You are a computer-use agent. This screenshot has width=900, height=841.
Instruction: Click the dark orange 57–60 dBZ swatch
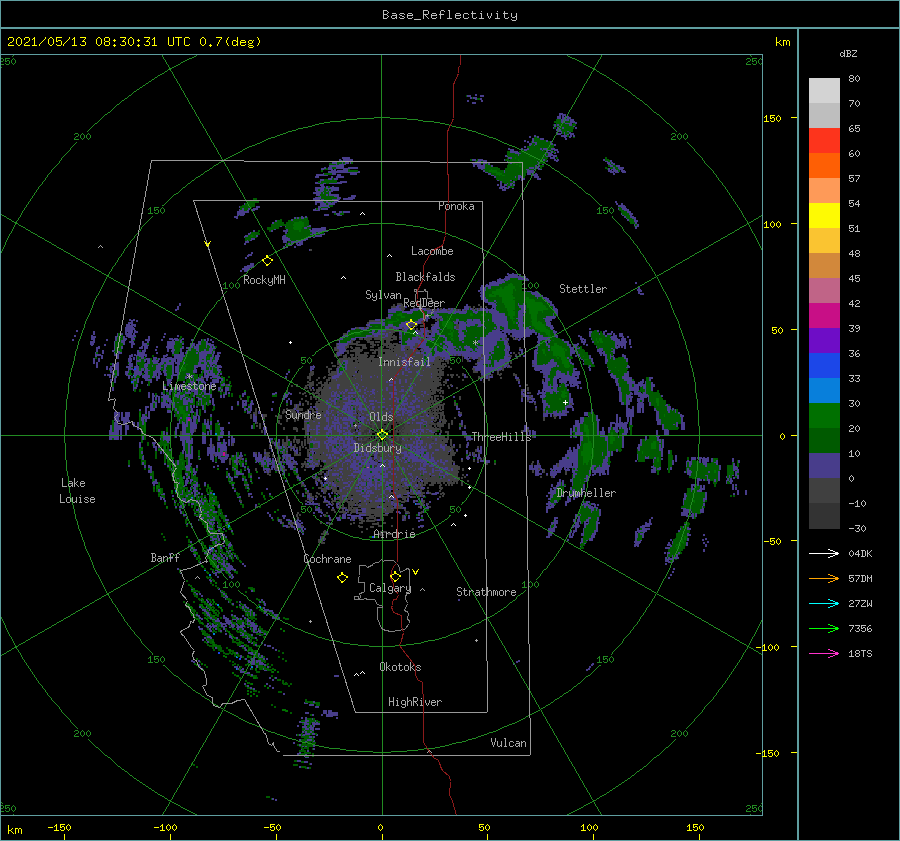click(824, 166)
